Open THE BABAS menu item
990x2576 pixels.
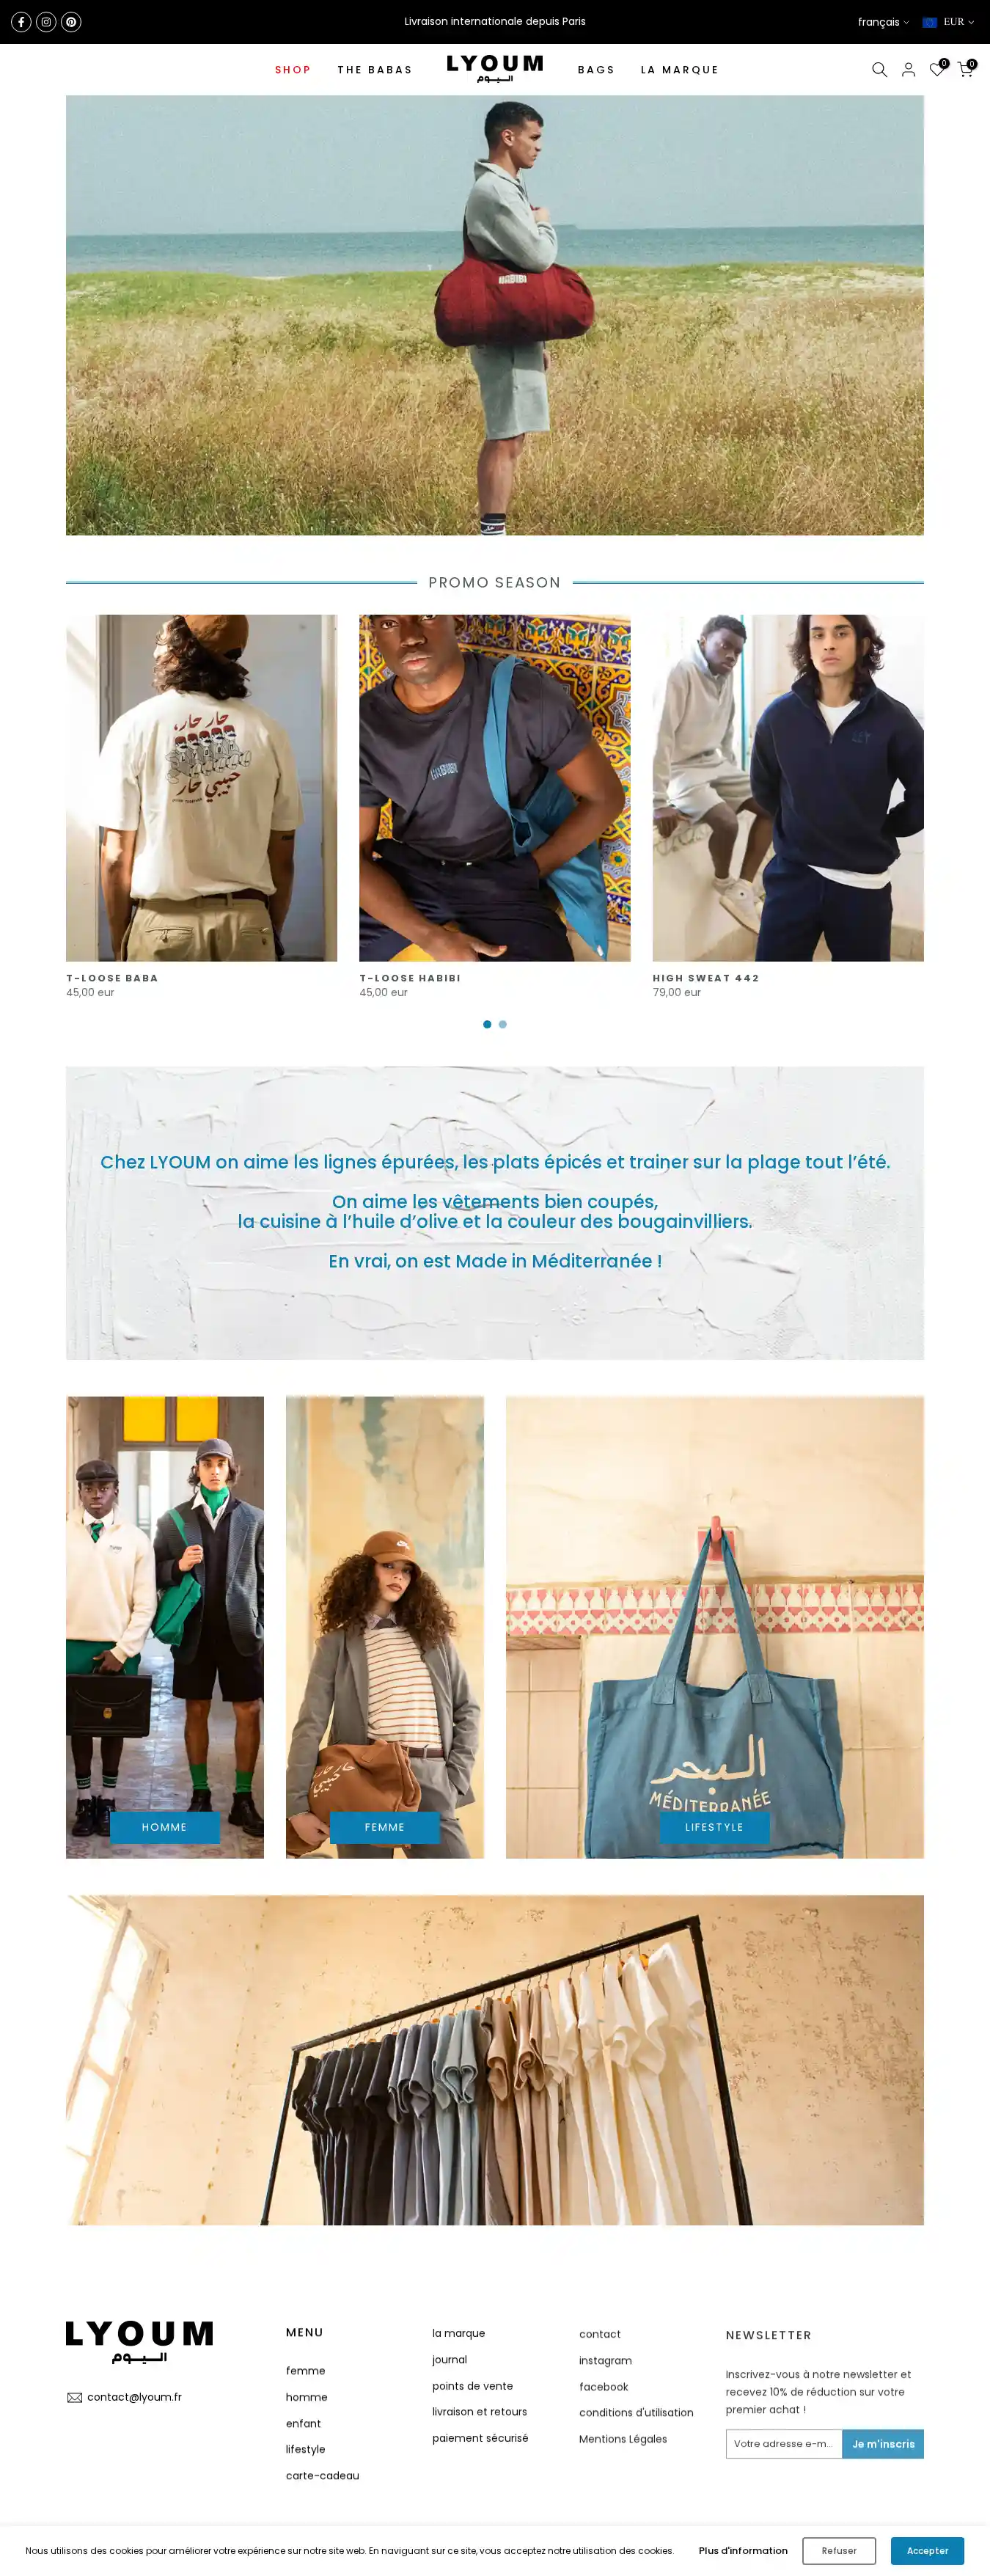tap(375, 70)
